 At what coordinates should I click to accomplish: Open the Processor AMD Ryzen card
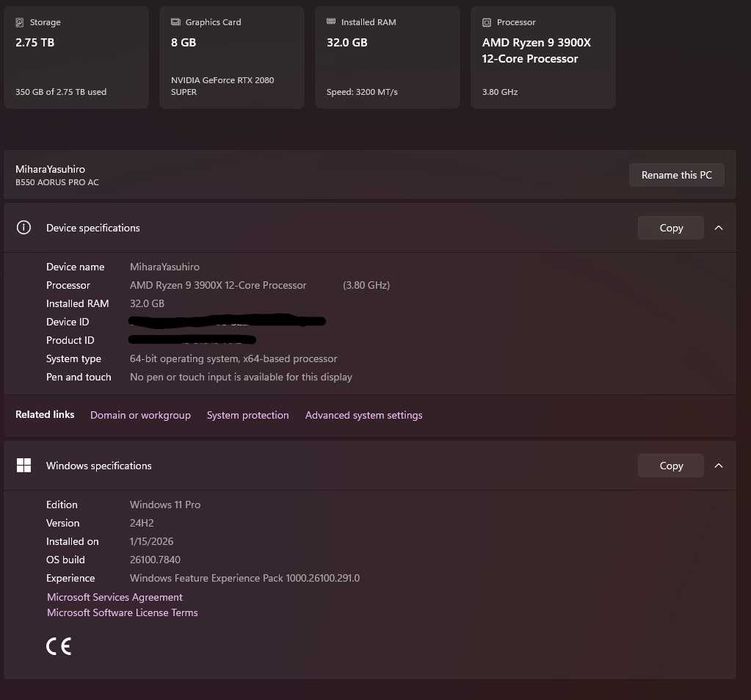(543, 57)
